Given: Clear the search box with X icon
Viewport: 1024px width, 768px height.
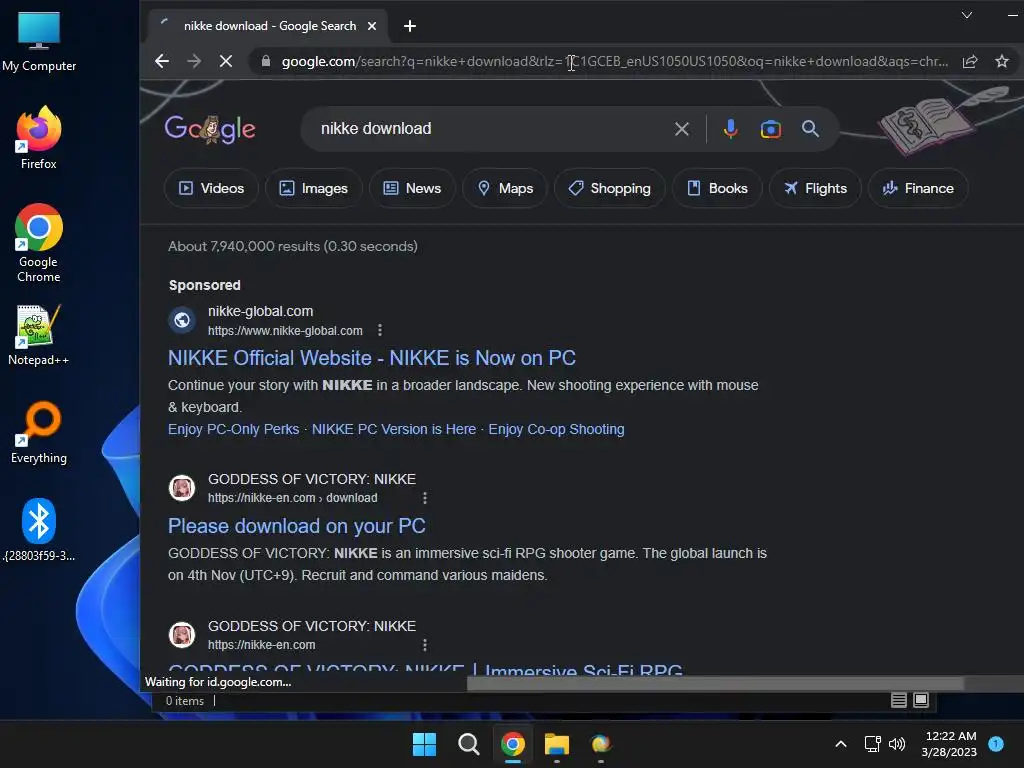Looking at the screenshot, I should point(681,129).
